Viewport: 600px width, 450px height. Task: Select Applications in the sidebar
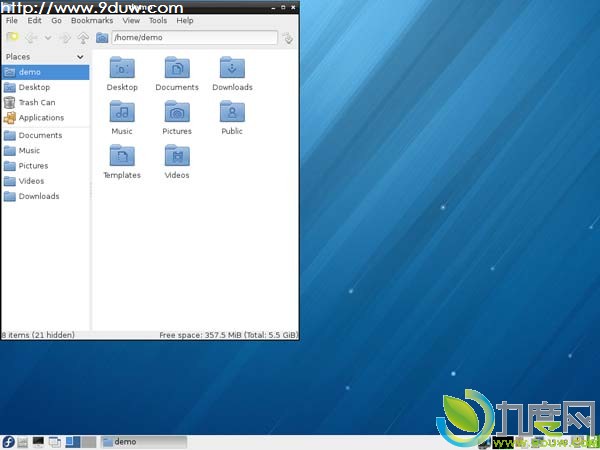pos(40,117)
